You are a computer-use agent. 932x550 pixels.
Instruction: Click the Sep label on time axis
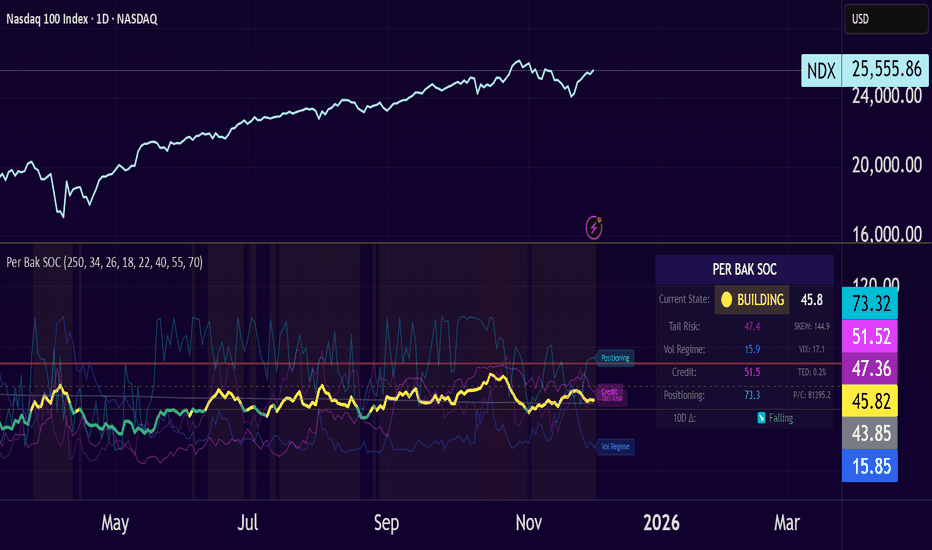click(386, 523)
